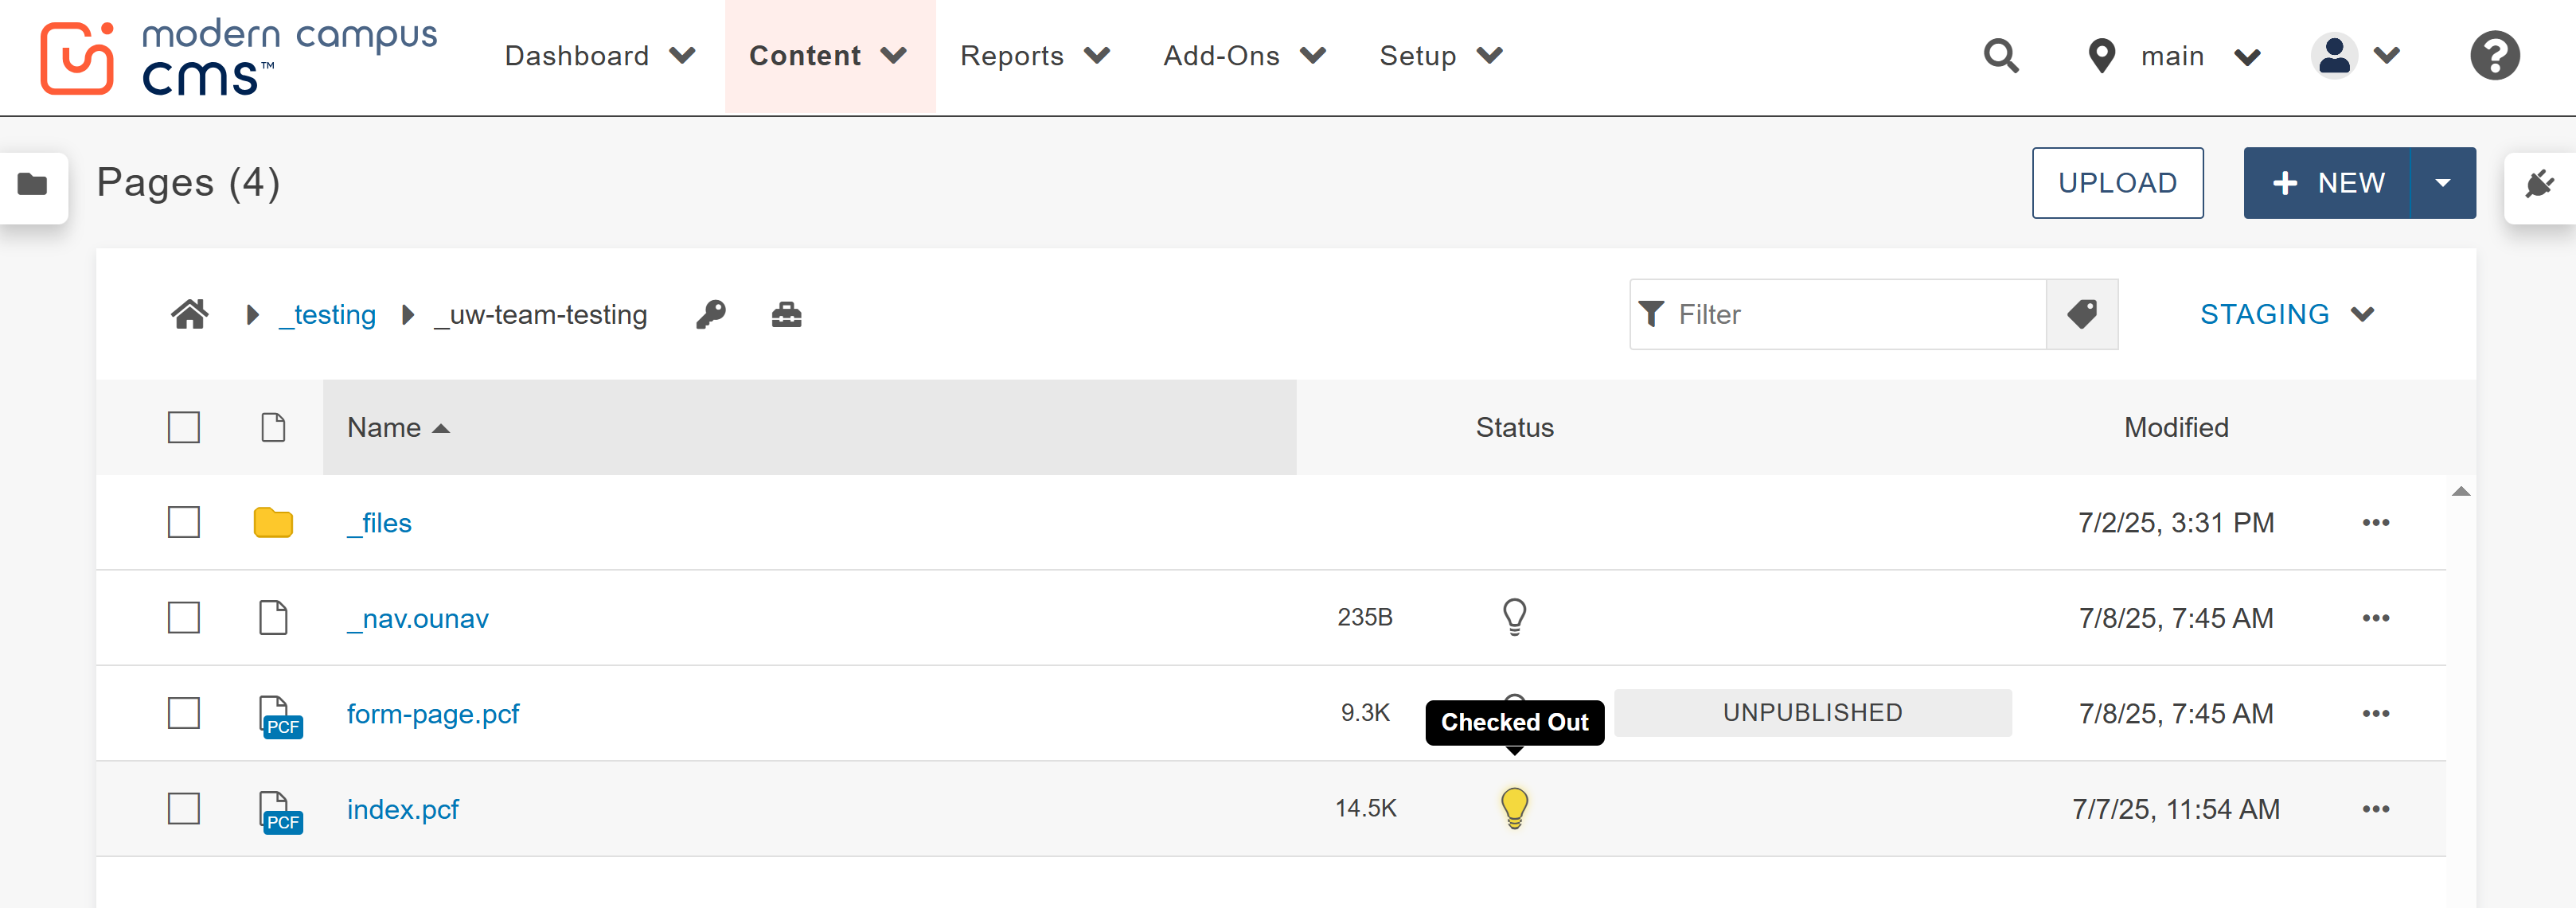The width and height of the screenshot is (2576, 908).
Task: Open the Reports menu
Action: [1012, 56]
